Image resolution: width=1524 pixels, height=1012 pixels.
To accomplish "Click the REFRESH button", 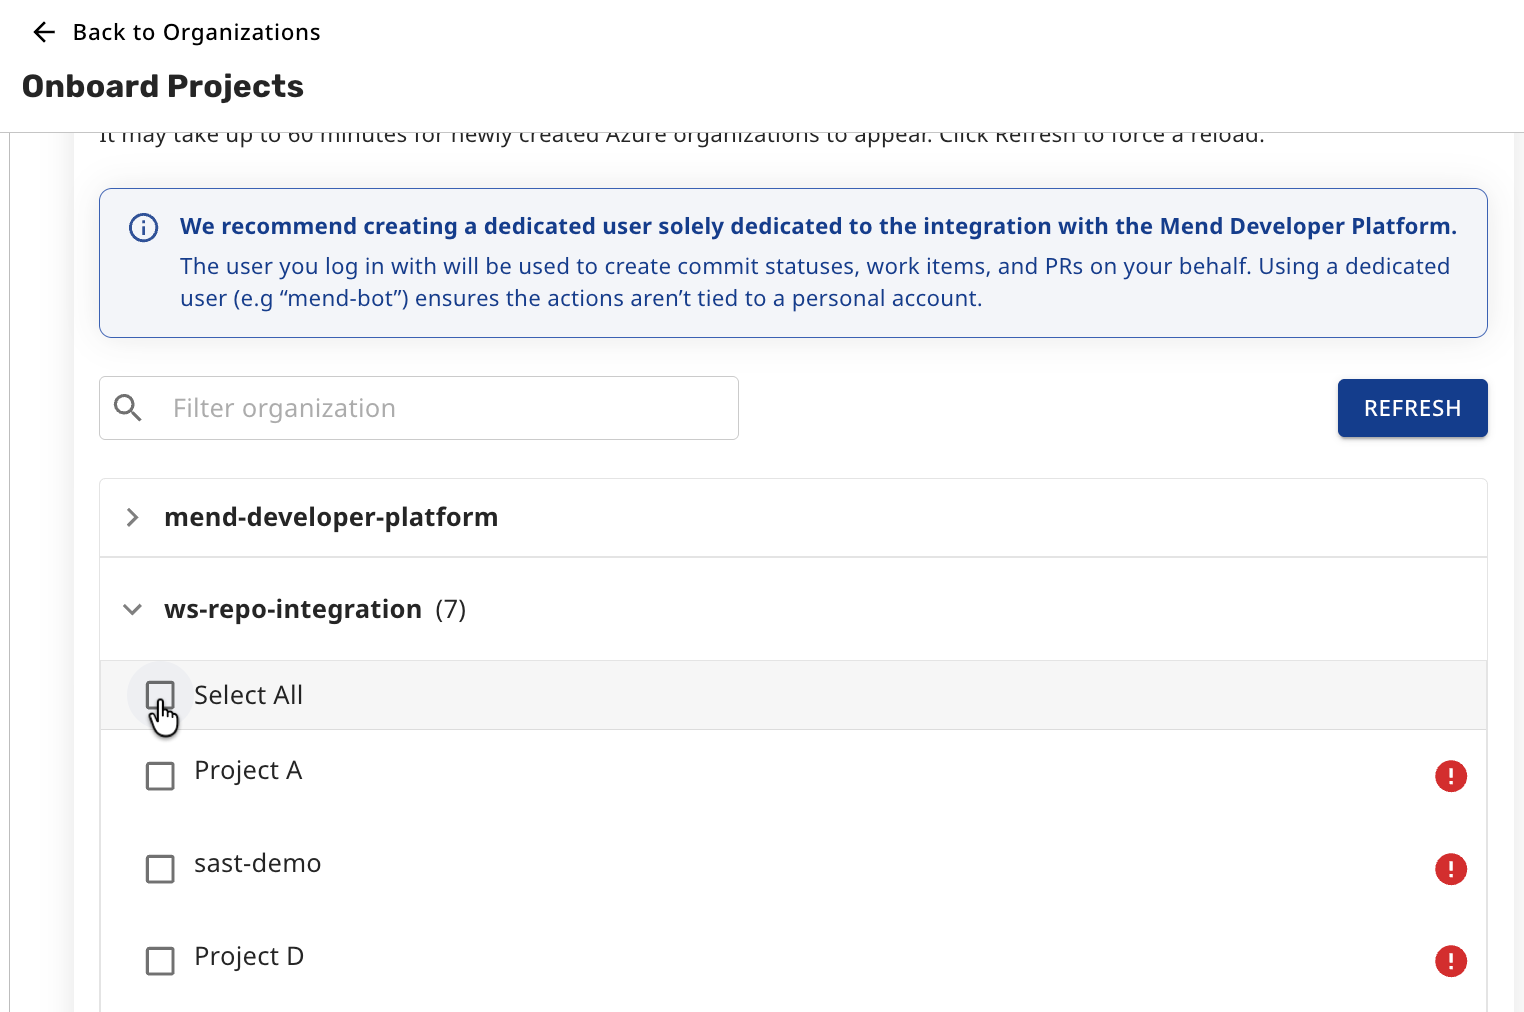I will pos(1412,408).
